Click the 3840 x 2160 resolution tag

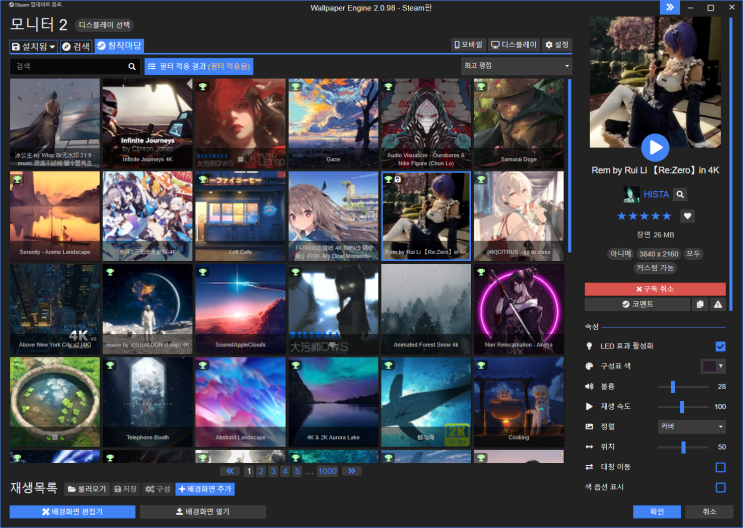click(x=659, y=254)
